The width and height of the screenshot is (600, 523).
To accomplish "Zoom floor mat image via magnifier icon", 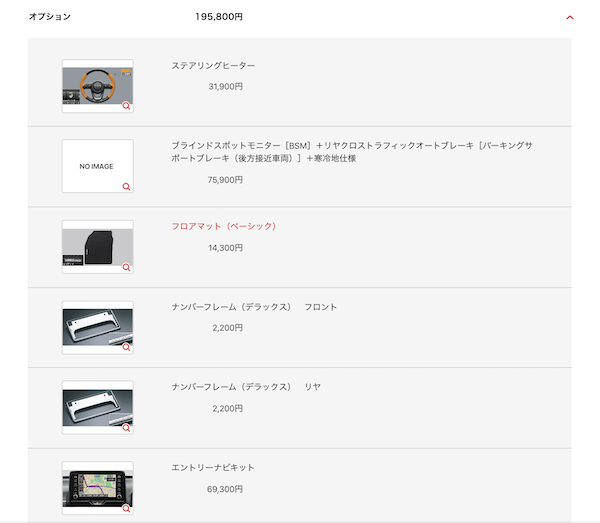I will (127, 267).
